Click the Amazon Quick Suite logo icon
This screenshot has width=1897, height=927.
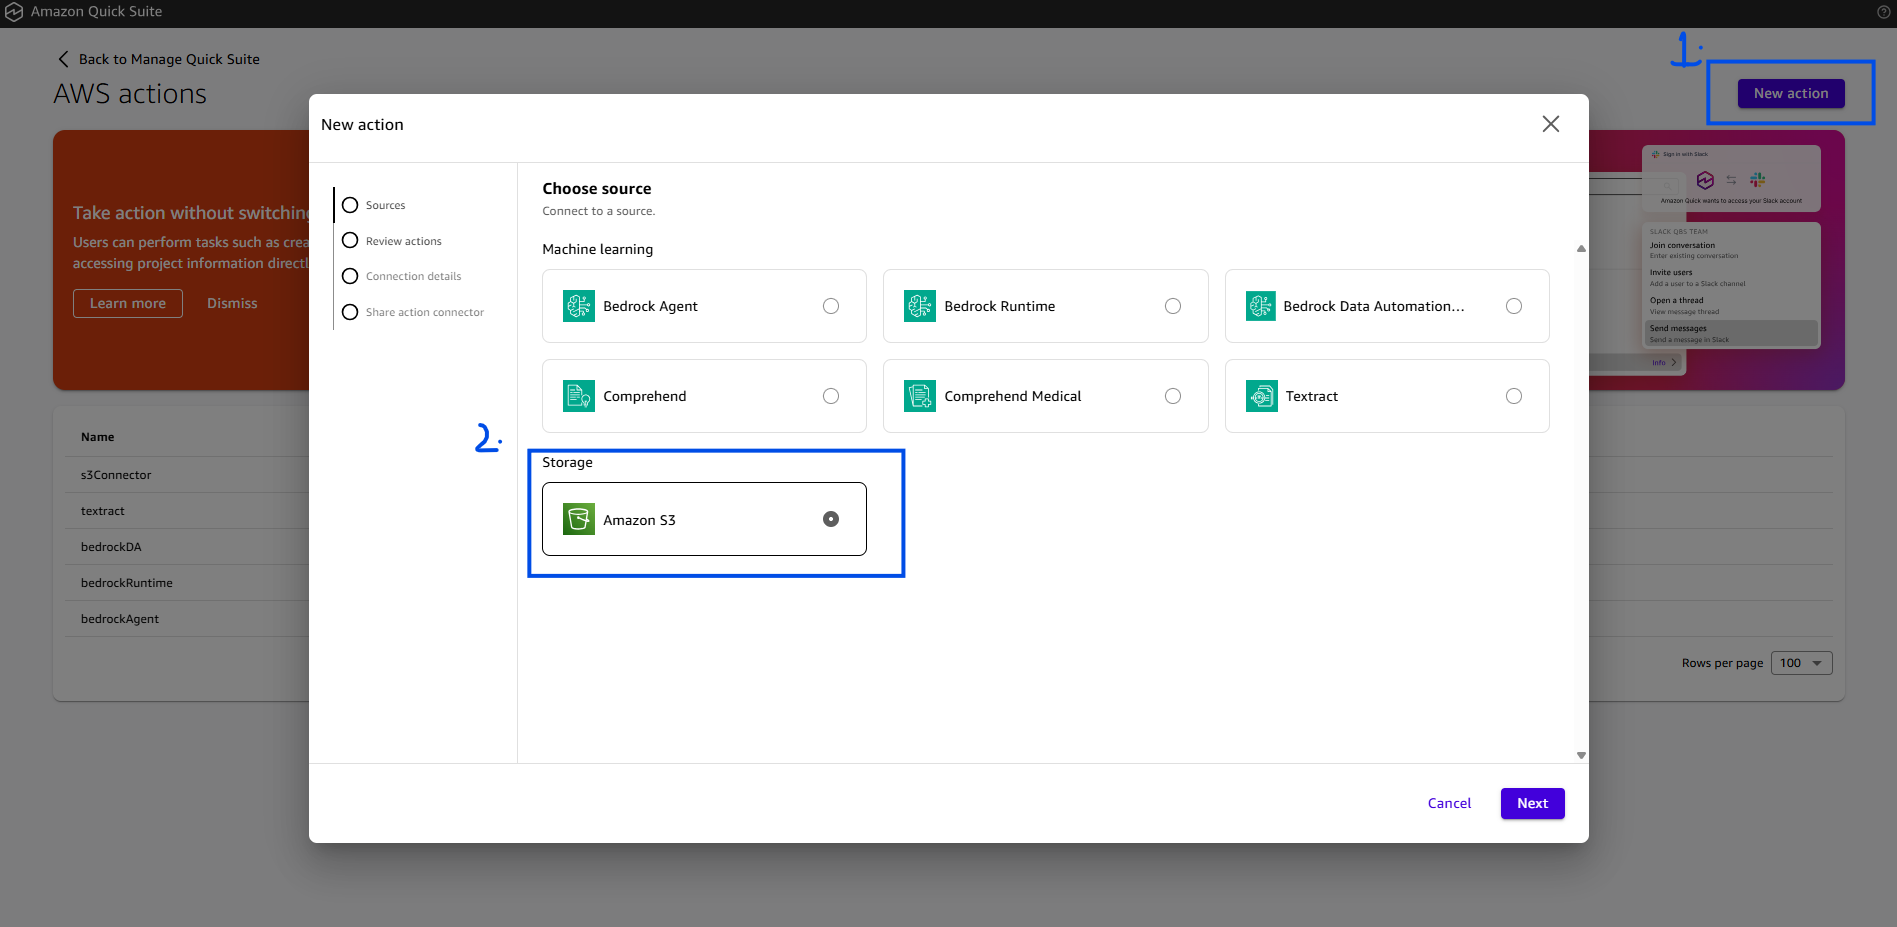pos(14,12)
